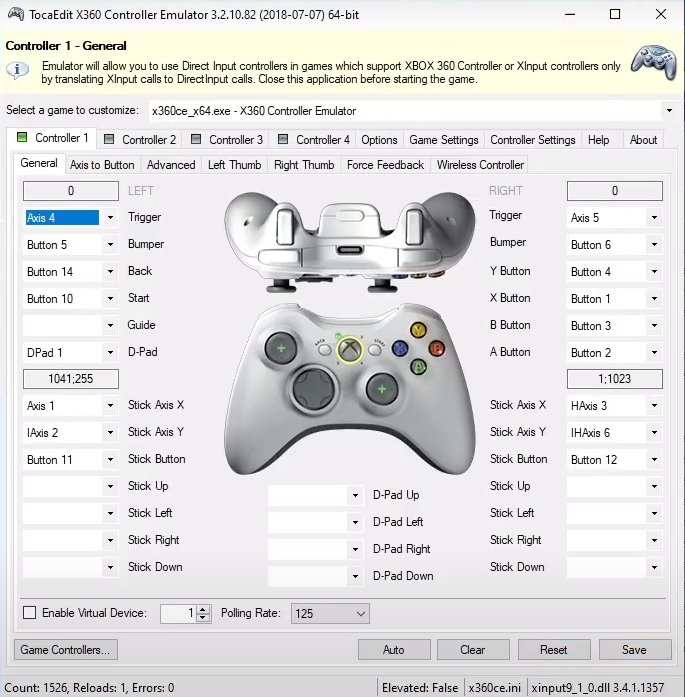685x697 pixels.
Task: Click the green status icon of Controller 1
Action: [22, 137]
